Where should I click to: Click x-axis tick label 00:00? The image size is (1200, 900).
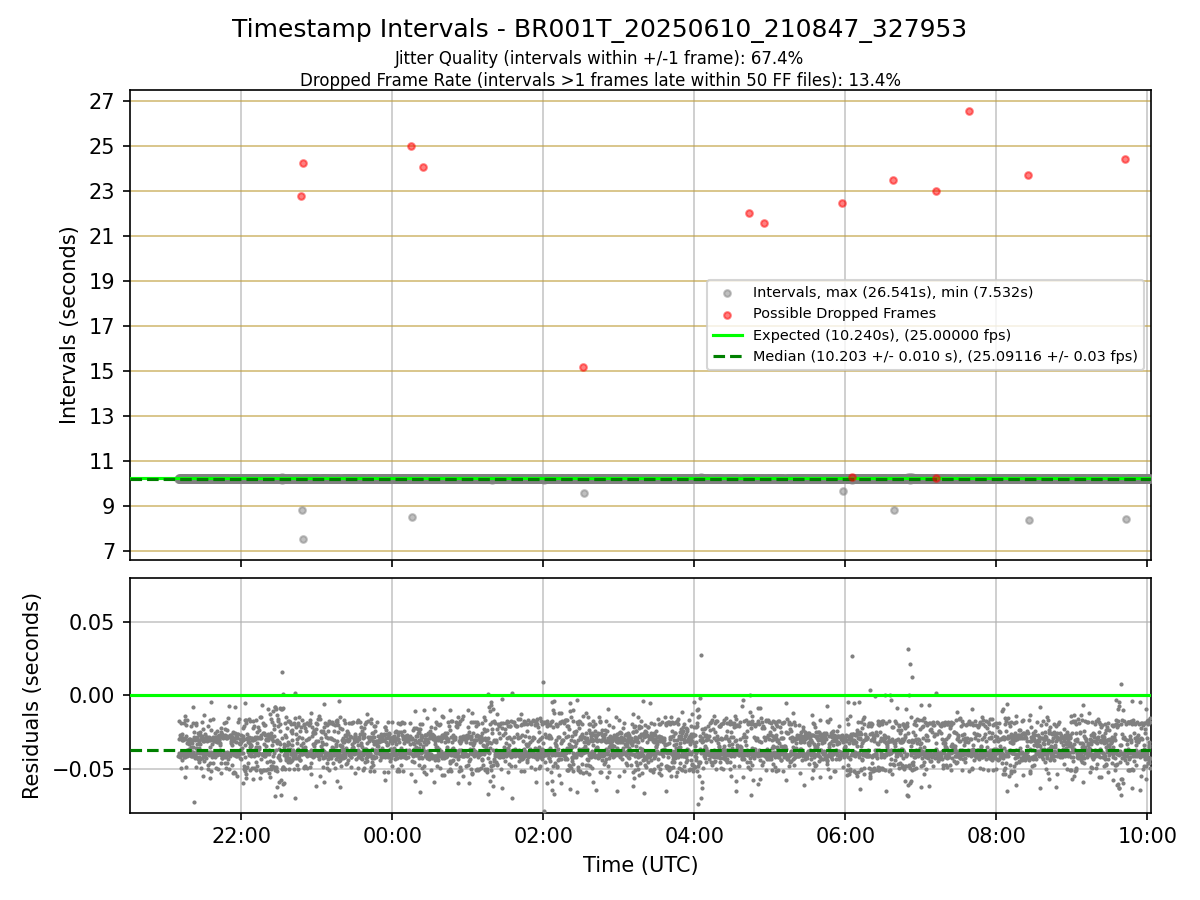(x=392, y=835)
